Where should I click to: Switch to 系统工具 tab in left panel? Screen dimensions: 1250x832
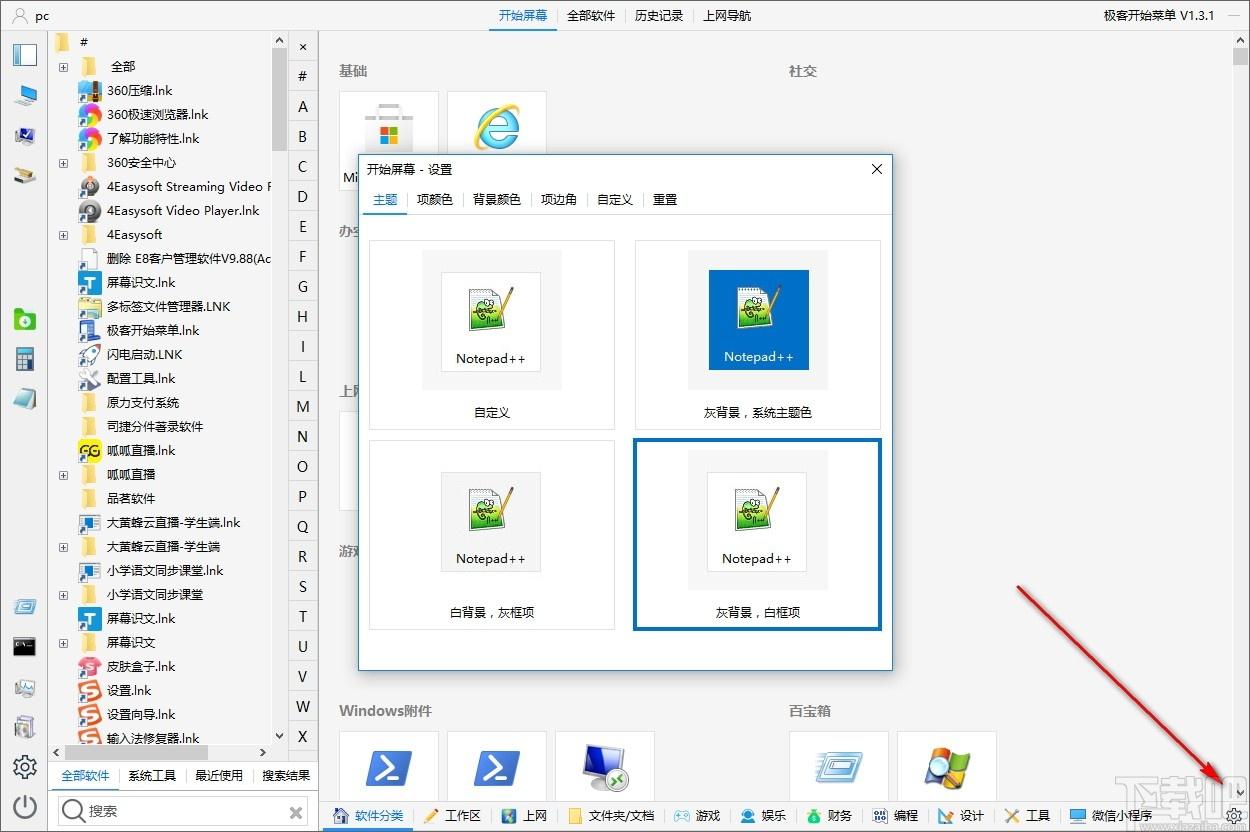tap(152, 775)
